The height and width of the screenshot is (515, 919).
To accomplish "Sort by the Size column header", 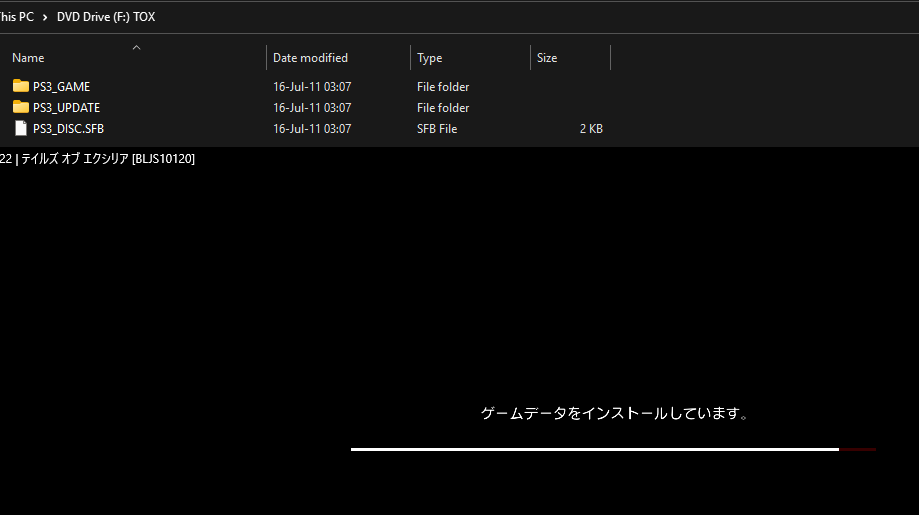I will (547, 58).
